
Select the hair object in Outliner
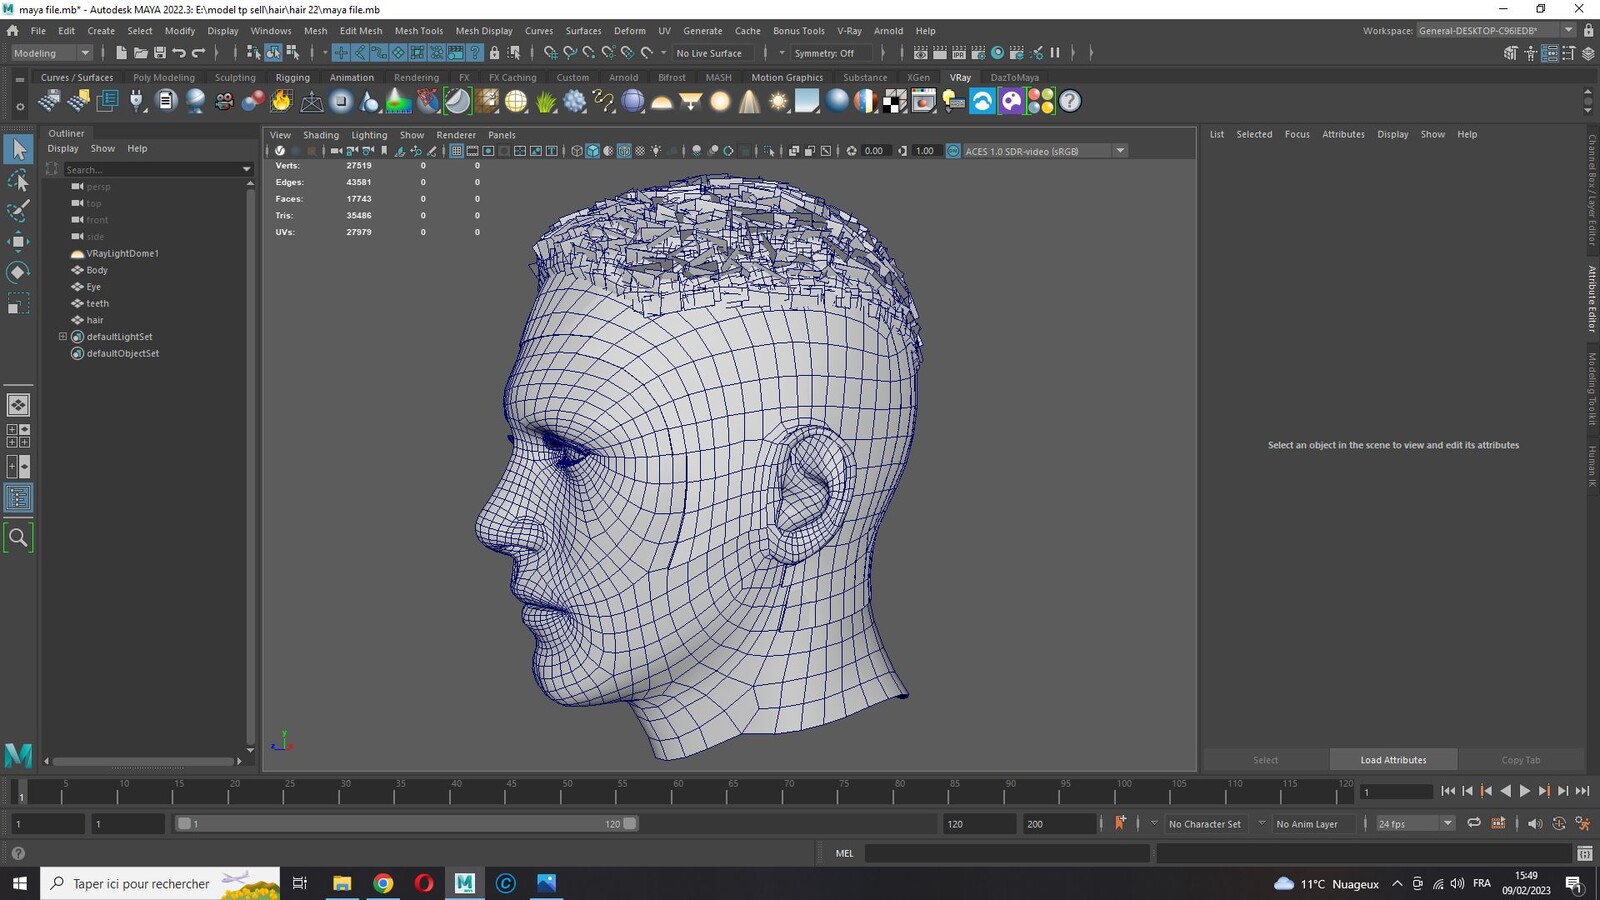tap(95, 320)
